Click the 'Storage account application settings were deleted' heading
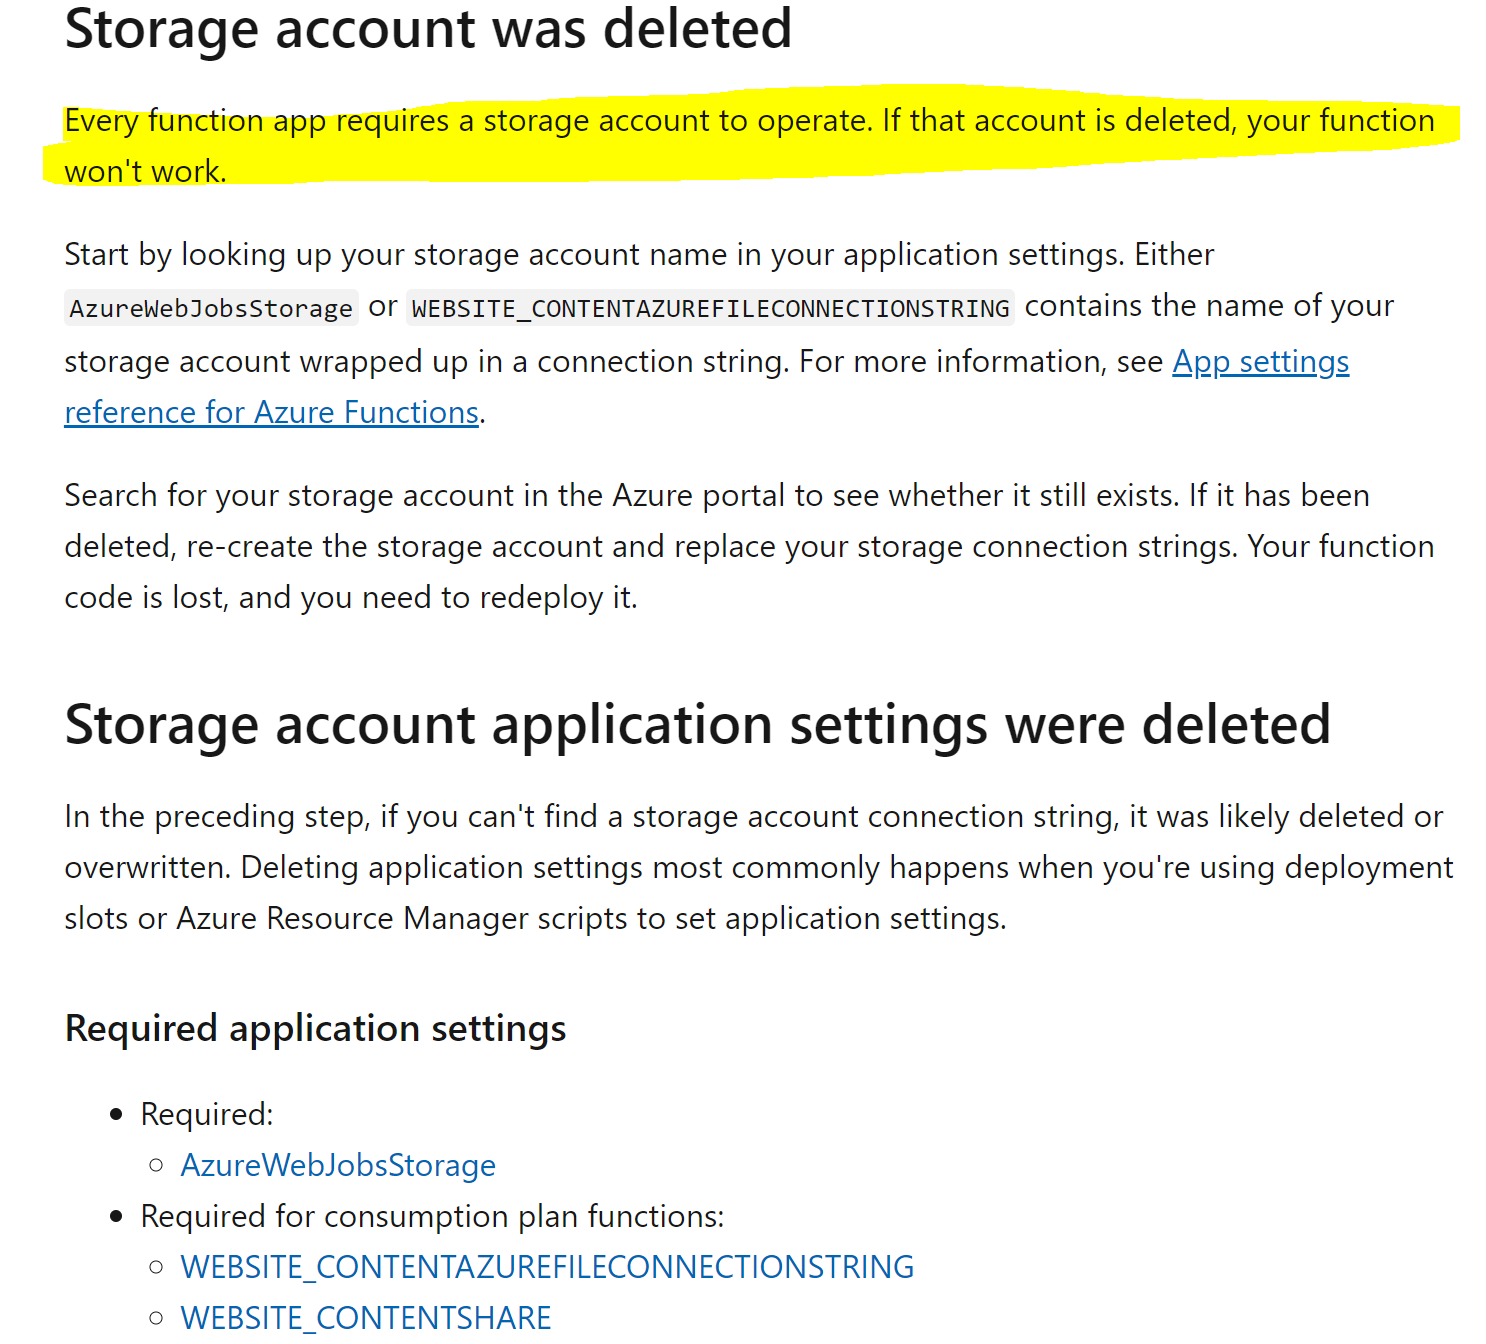Image resolution: width=1486 pixels, height=1344 pixels. click(x=697, y=724)
